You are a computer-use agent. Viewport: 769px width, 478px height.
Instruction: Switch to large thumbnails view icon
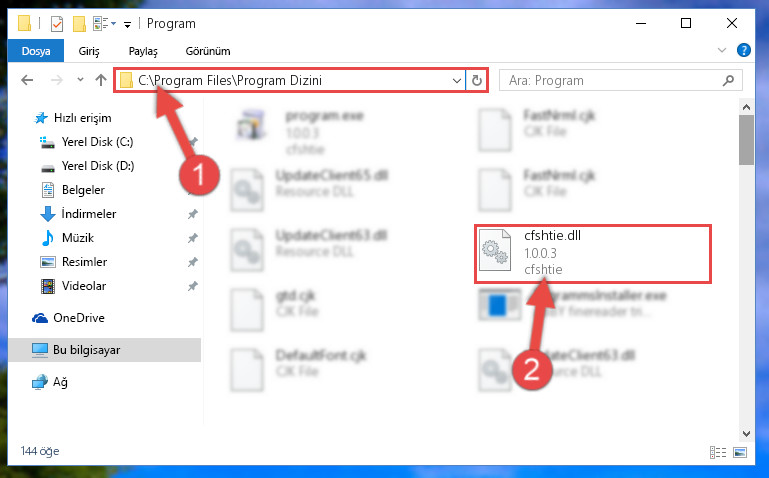(740, 452)
